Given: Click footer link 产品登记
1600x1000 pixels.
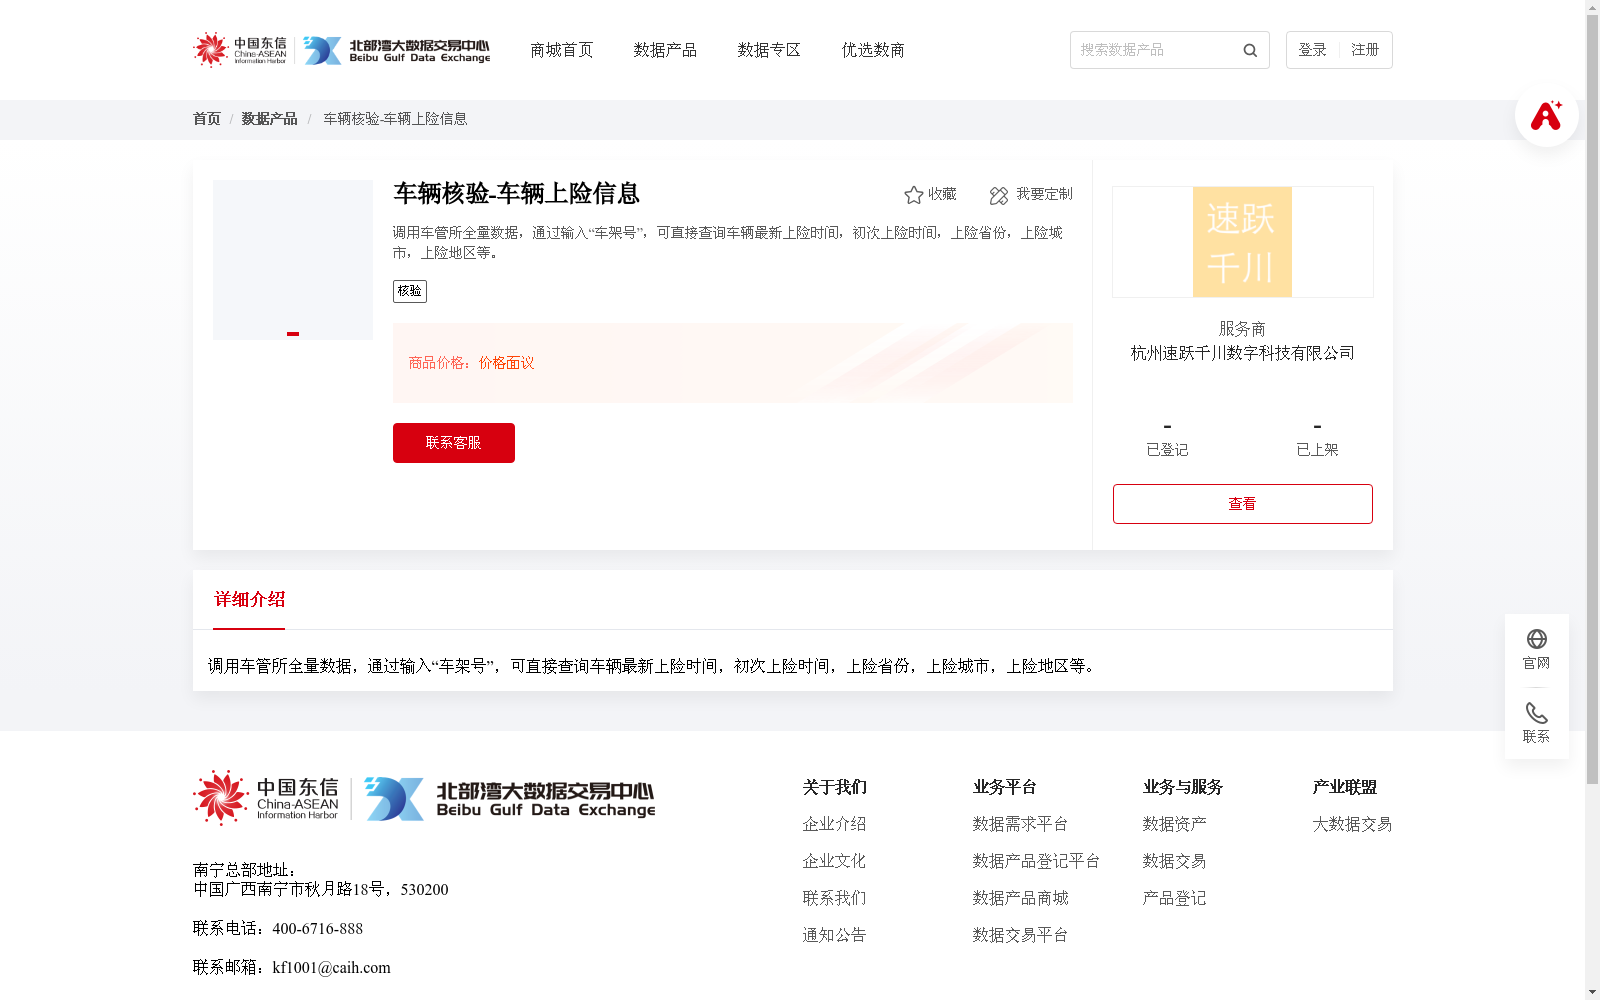Looking at the screenshot, I should 1174,898.
